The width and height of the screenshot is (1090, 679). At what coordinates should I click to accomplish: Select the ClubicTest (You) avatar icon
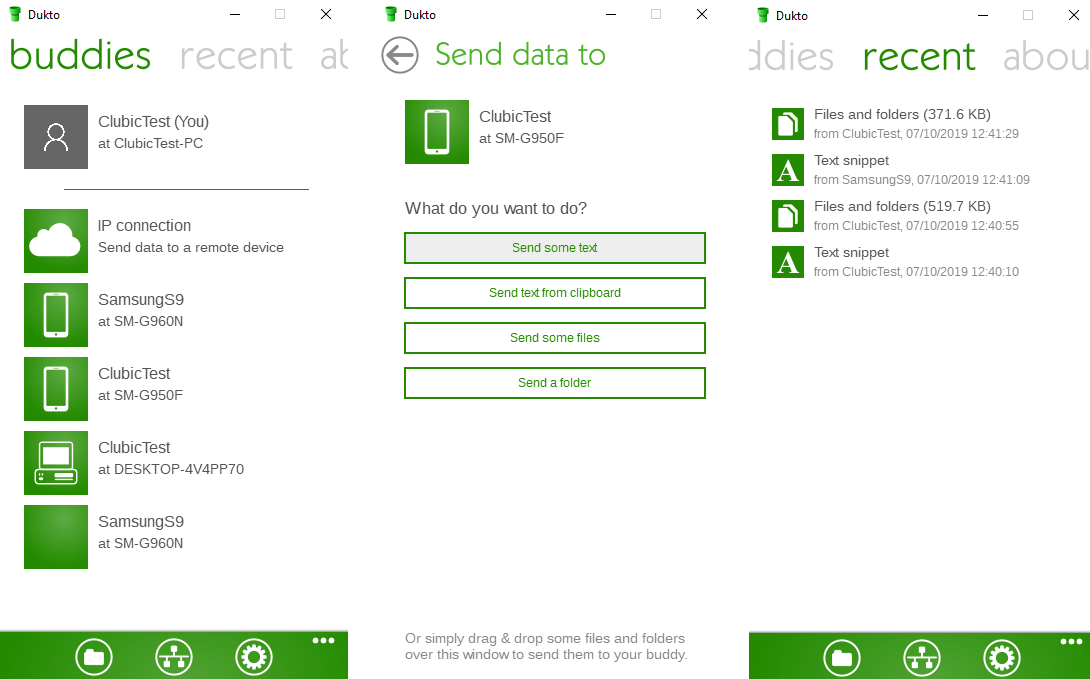(56, 137)
